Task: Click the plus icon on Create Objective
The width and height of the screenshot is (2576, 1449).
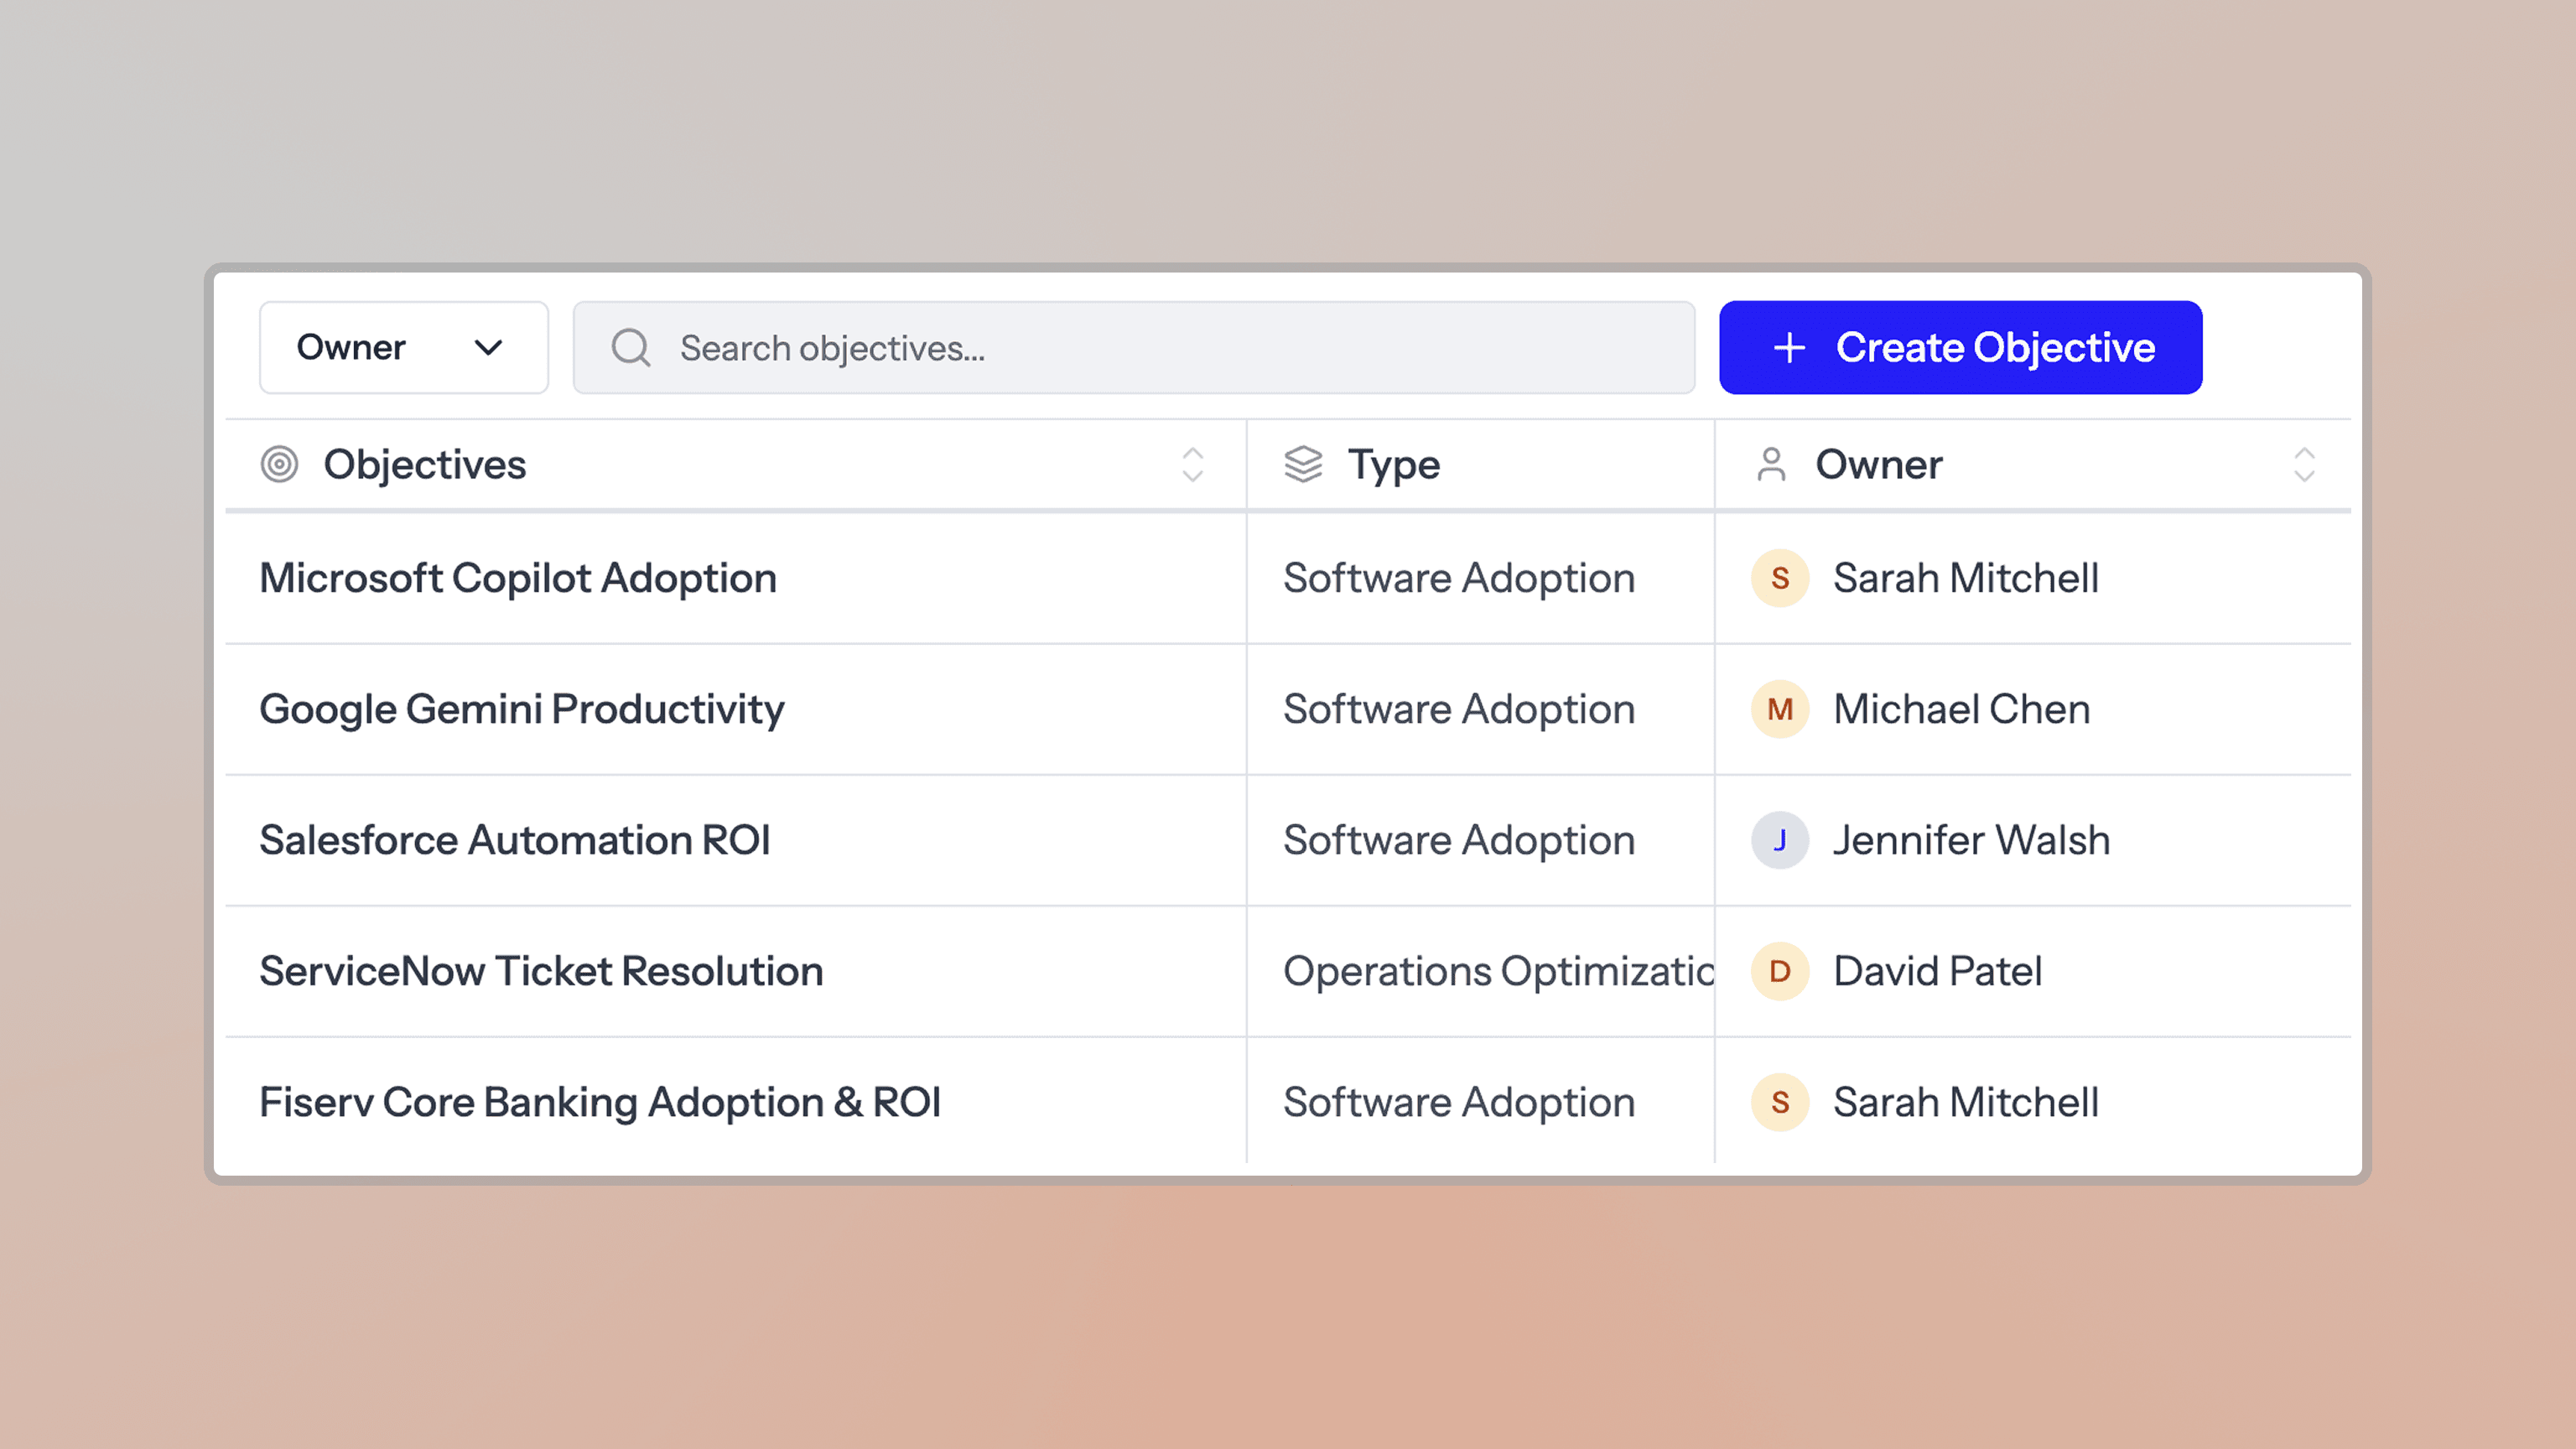Action: (x=1789, y=348)
